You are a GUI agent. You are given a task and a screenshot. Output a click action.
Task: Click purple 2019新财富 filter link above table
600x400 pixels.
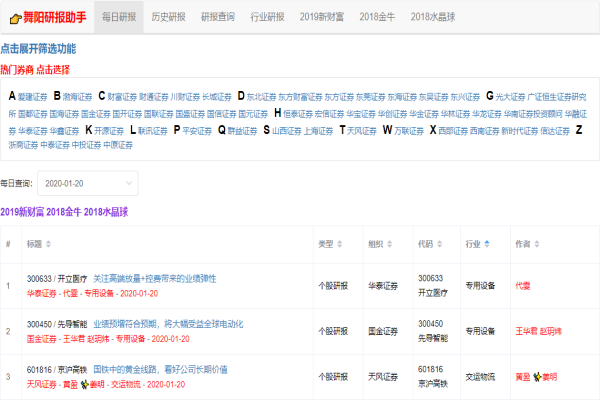click(x=22, y=212)
